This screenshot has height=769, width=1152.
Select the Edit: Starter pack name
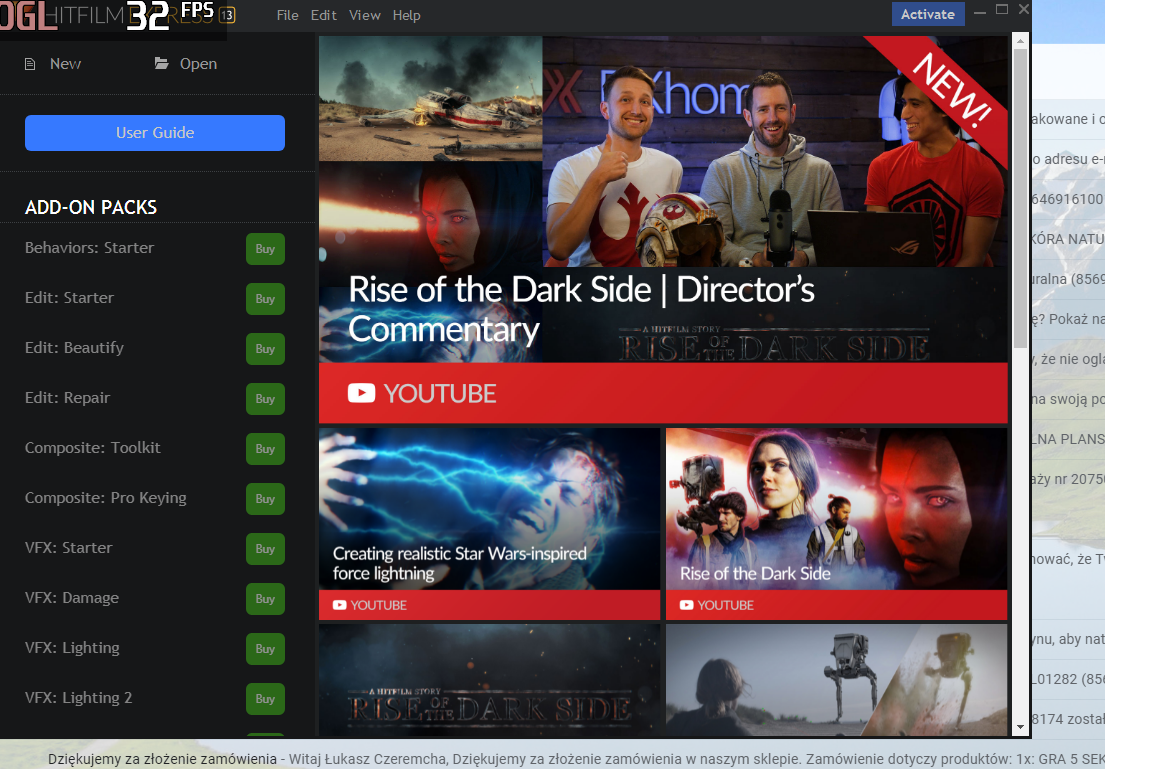69,297
